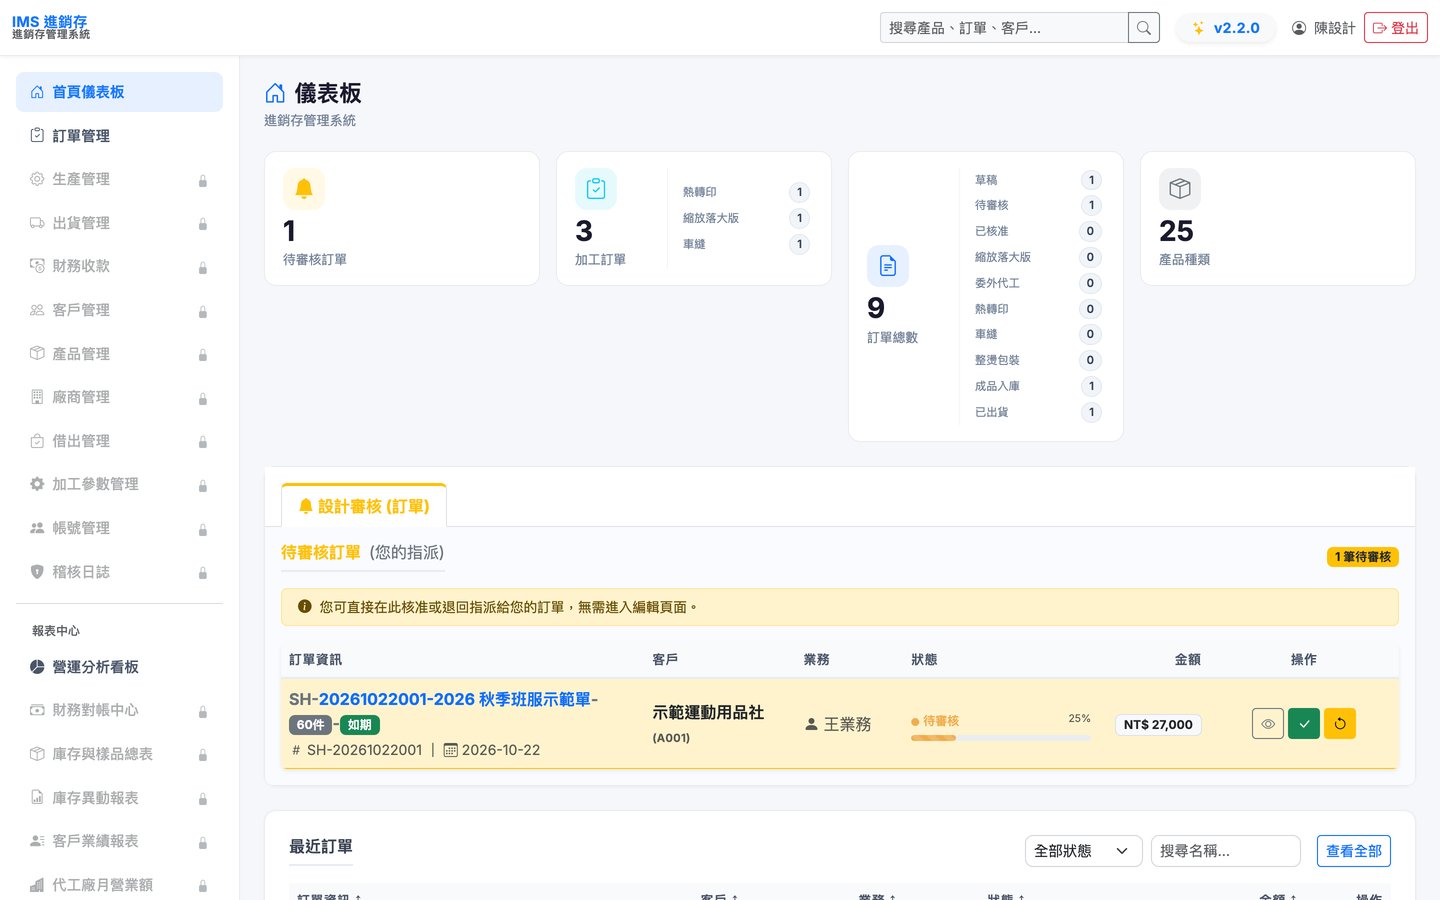
Task: Open 首頁儀表板 in the sidebar
Action: click(x=119, y=92)
